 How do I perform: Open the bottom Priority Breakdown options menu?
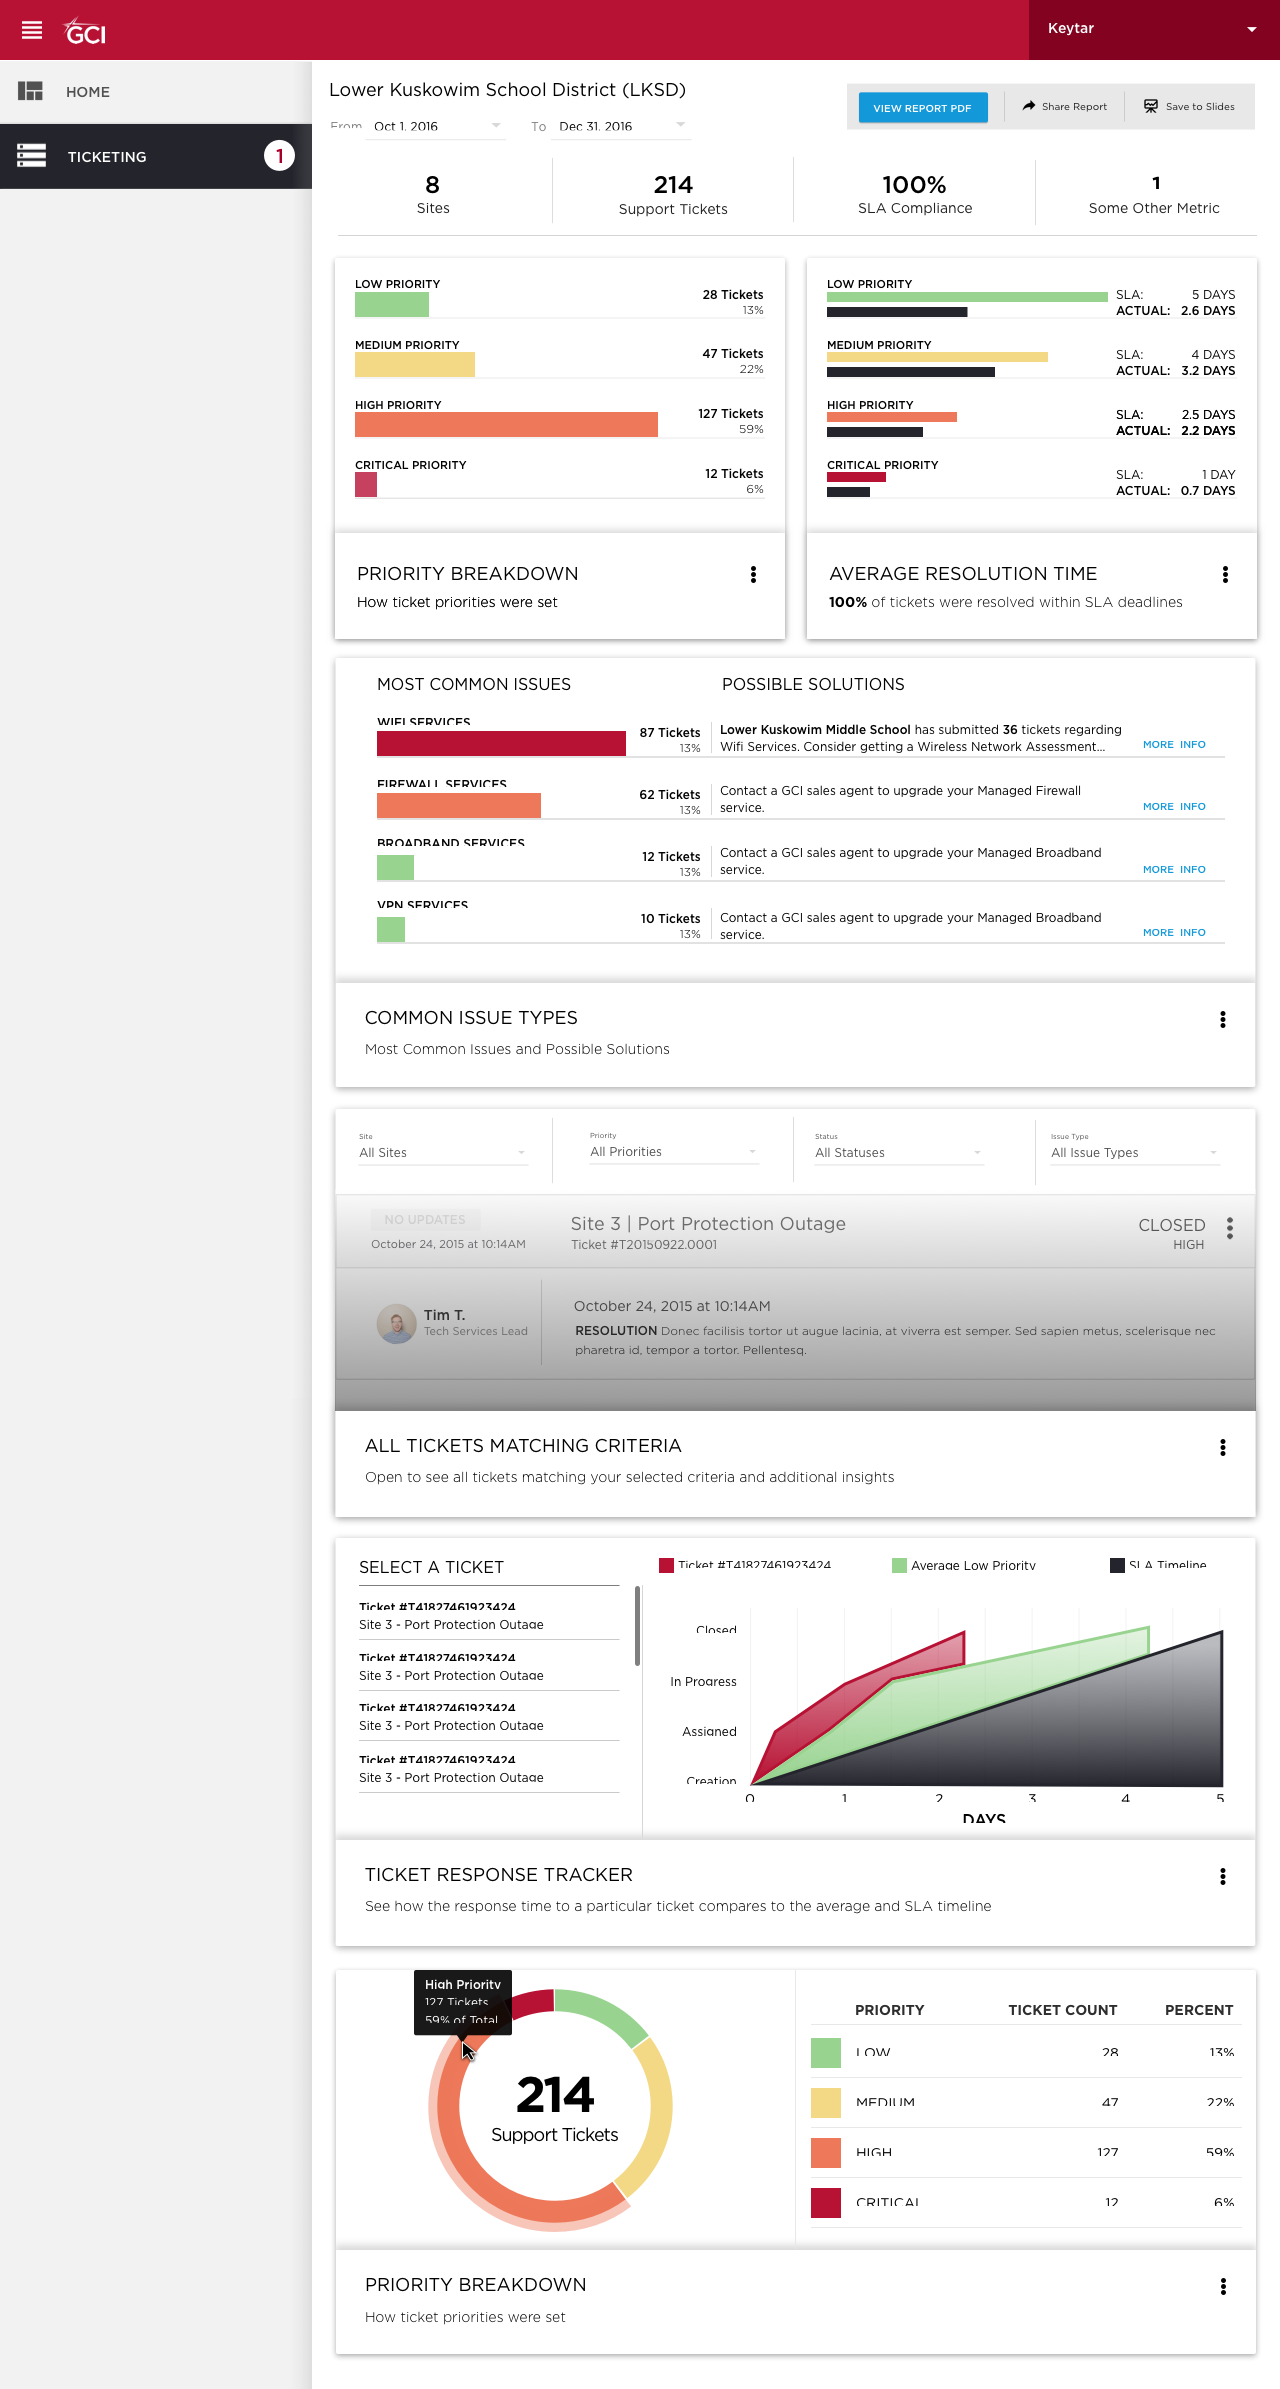[x=1222, y=2286]
